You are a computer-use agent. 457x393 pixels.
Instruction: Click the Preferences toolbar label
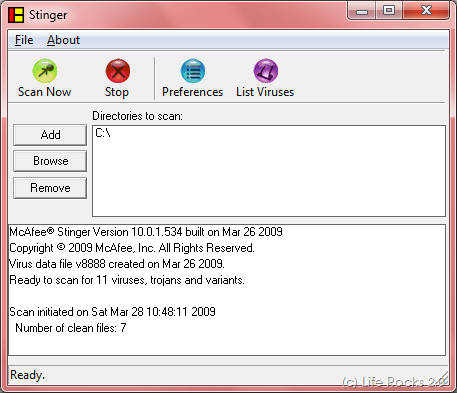click(192, 92)
